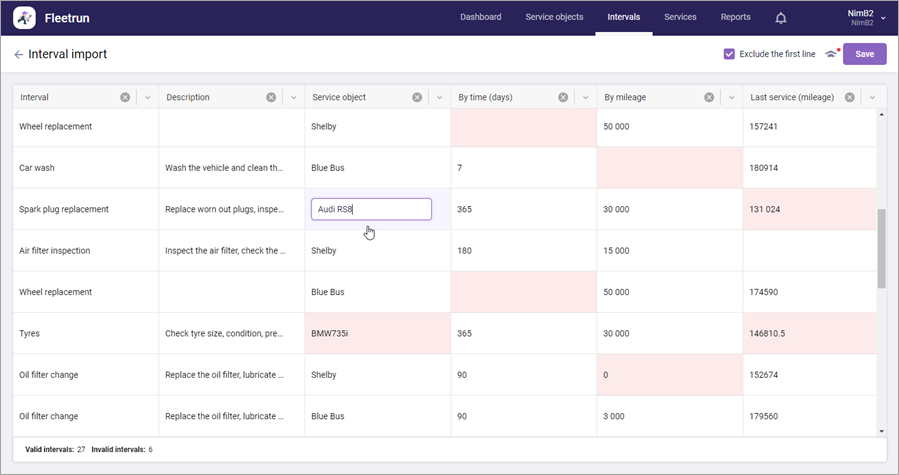The image size is (899, 475).
Task: Expand the Interval column dropdown
Action: pyautogui.click(x=147, y=98)
